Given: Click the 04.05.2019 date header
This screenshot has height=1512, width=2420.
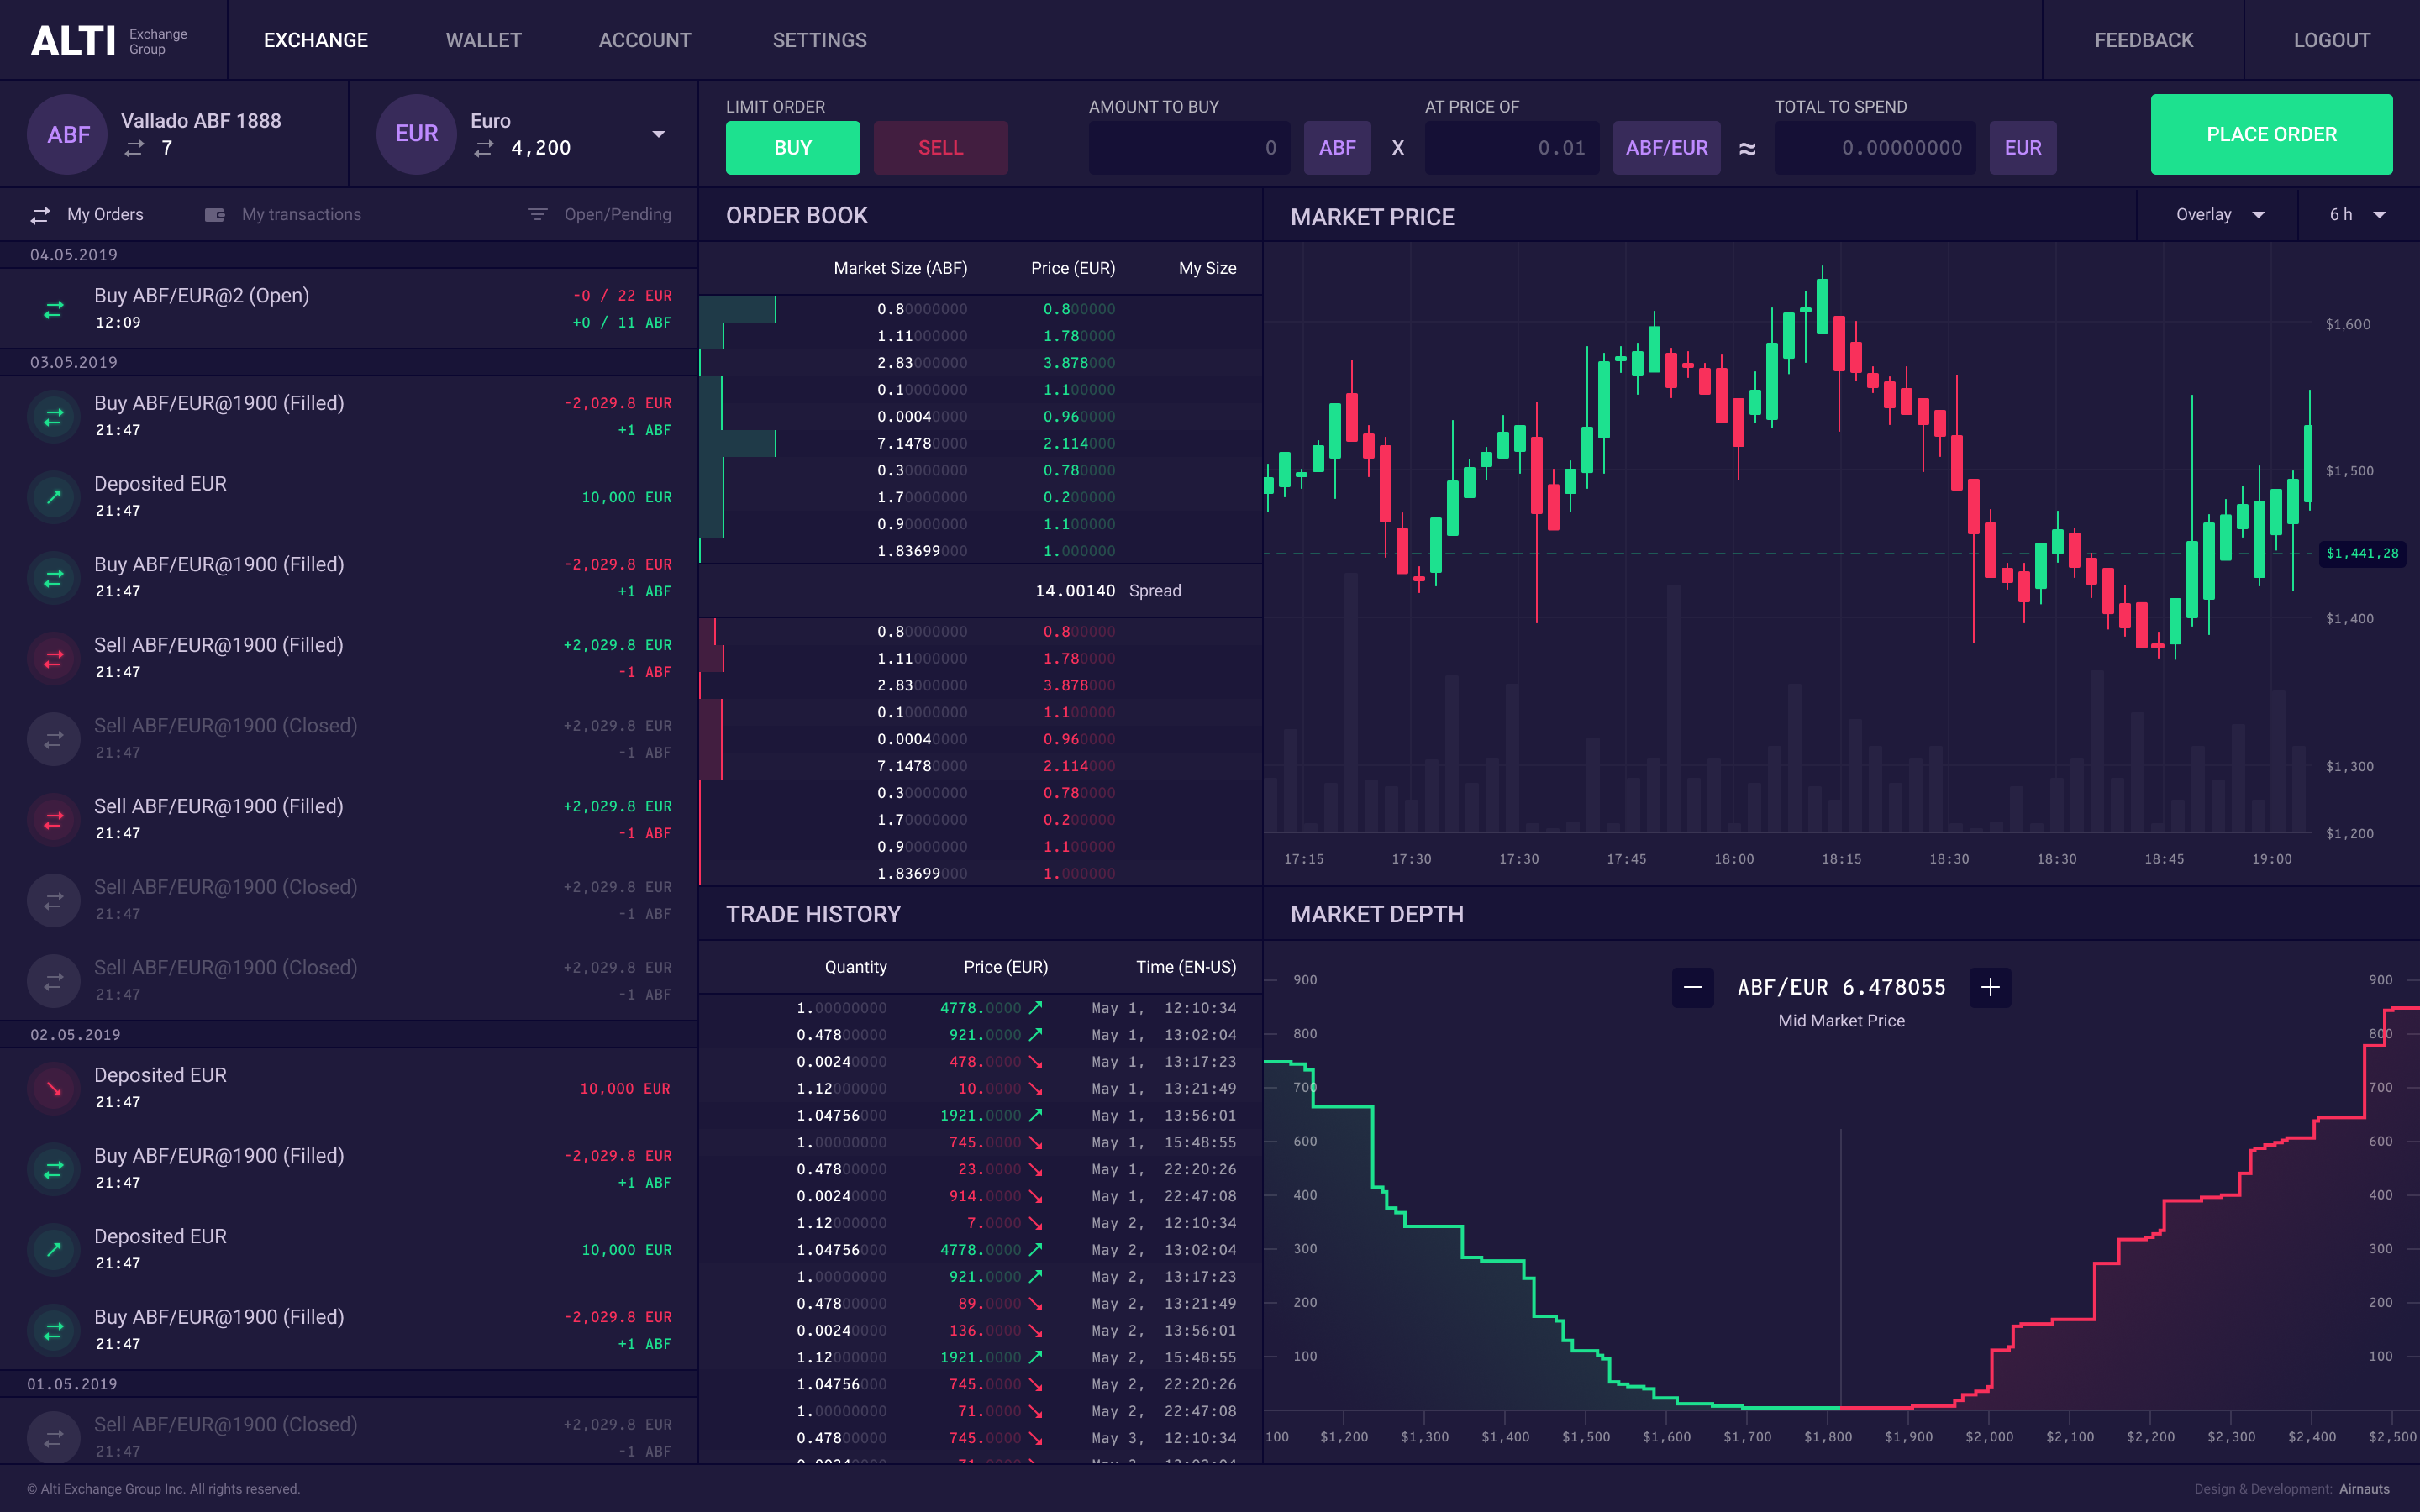Looking at the screenshot, I should pyautogui.click(x=74, y=255).
